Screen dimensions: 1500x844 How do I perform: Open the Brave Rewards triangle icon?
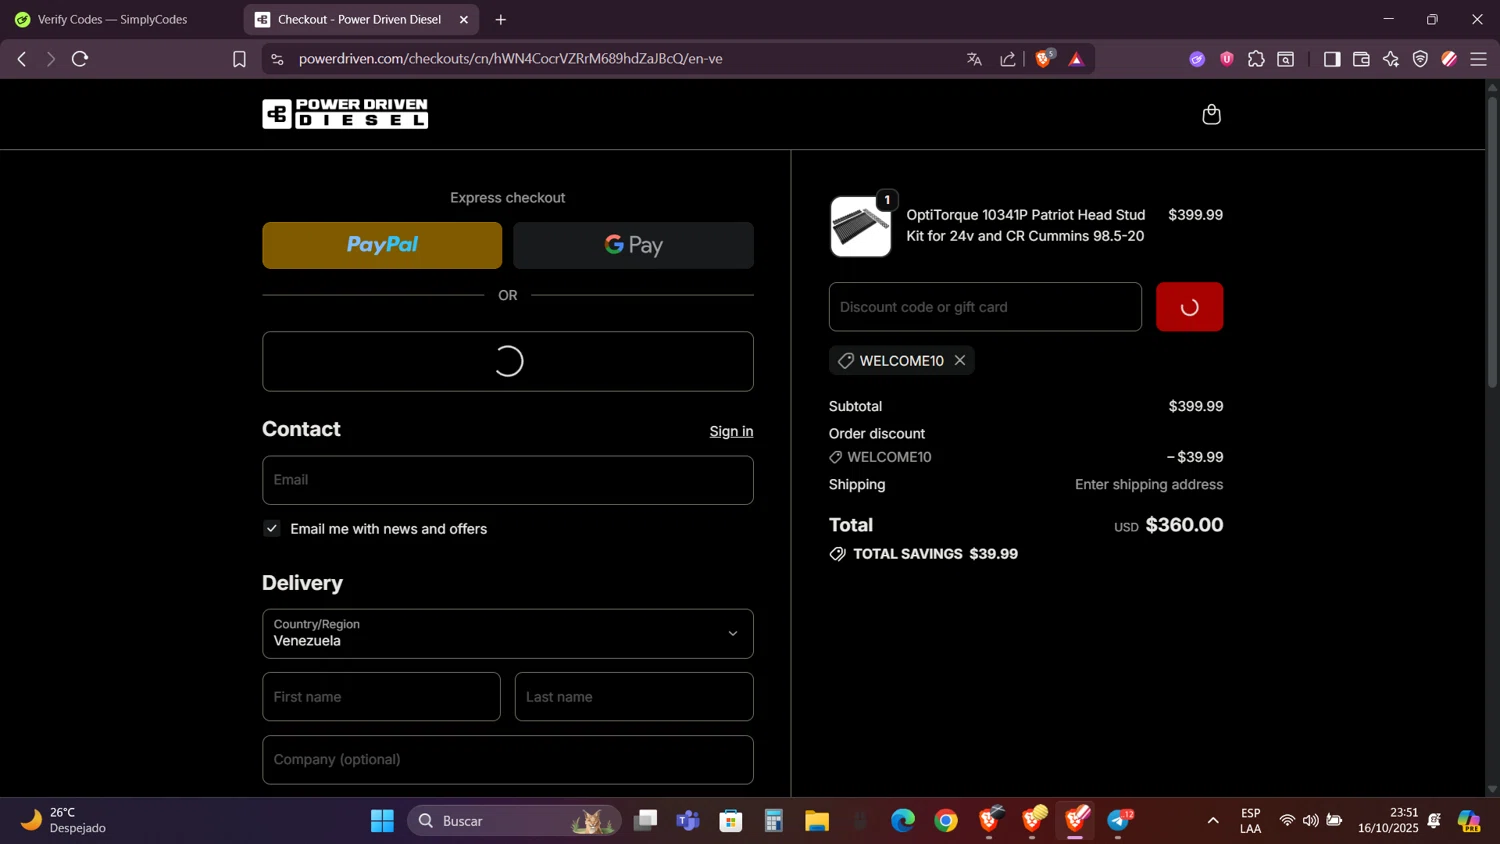[x=1076, y=59]
